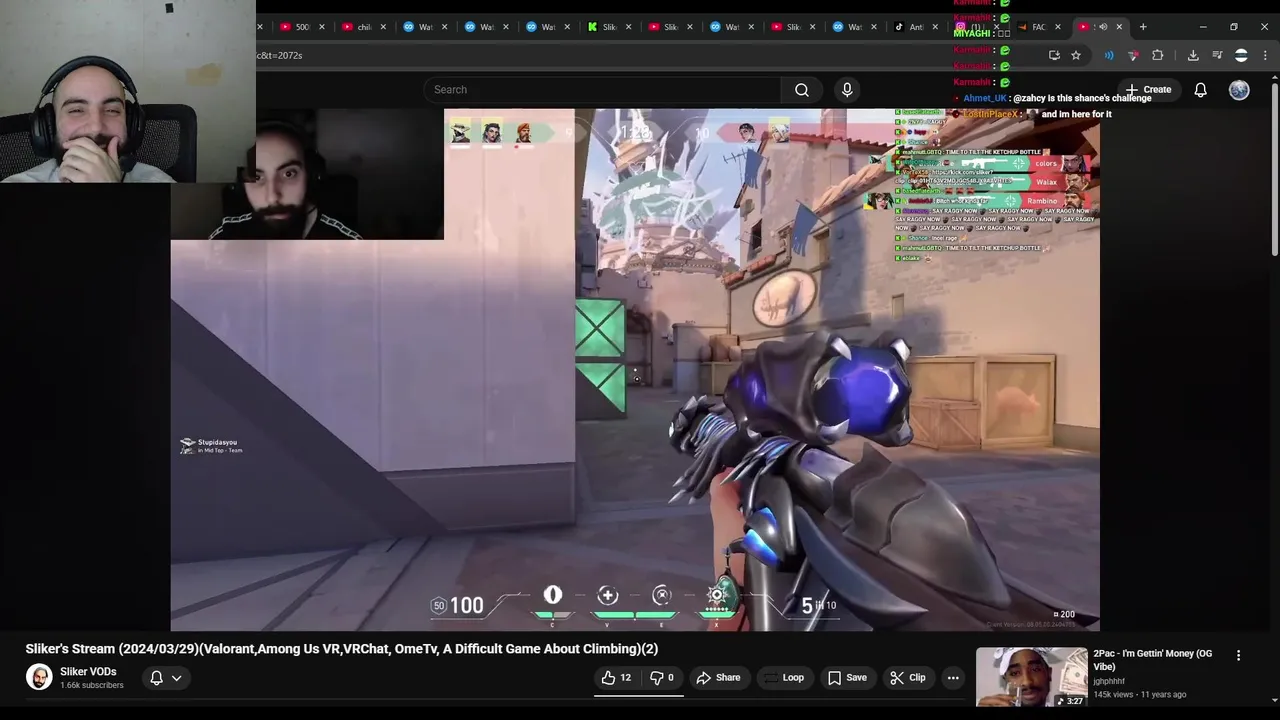Save the video using the Save button
Viewport: 1280px width, 720px height.
847,678
